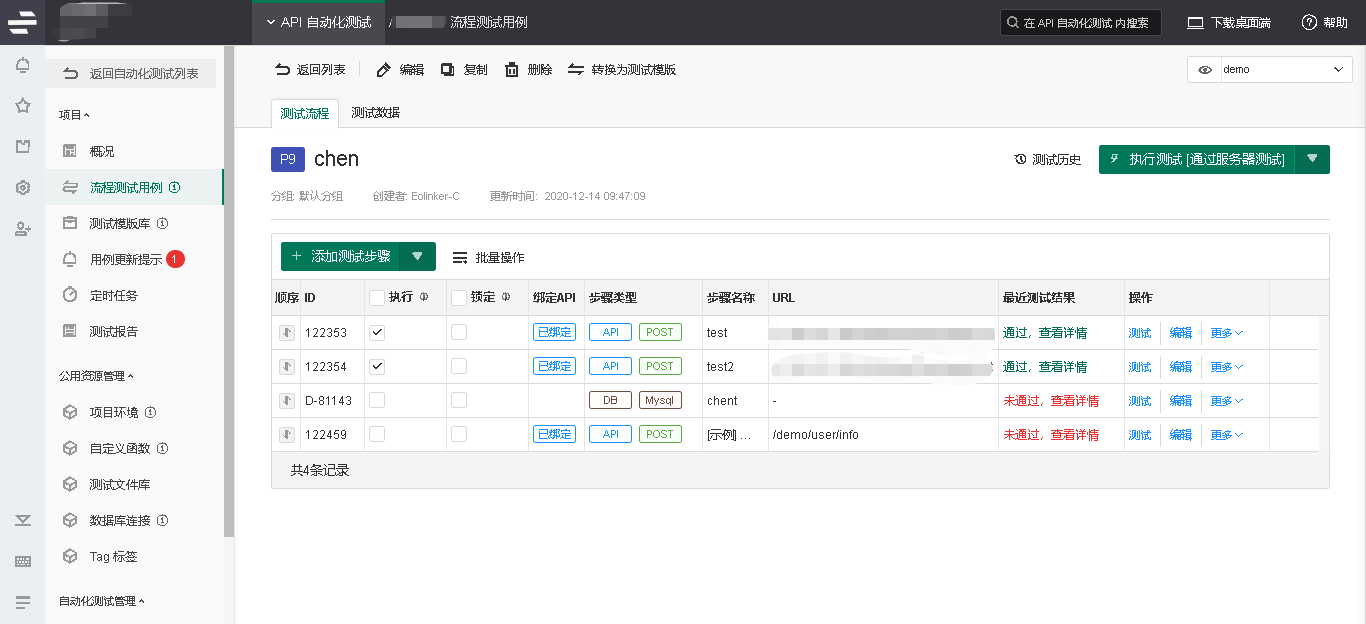This screenshot has width=1366, height=624.
Task: Click the 删除 trash icon in toolbar
Action: [x=512, y=70]
